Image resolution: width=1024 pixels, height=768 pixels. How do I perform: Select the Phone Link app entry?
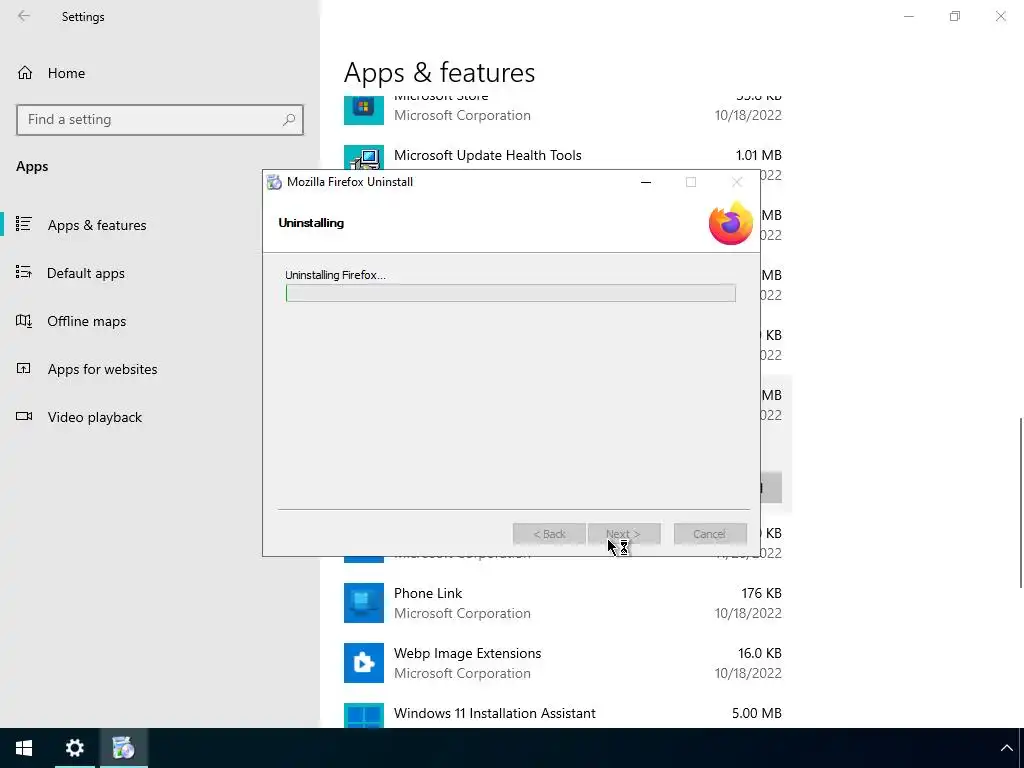pos(563,603)
